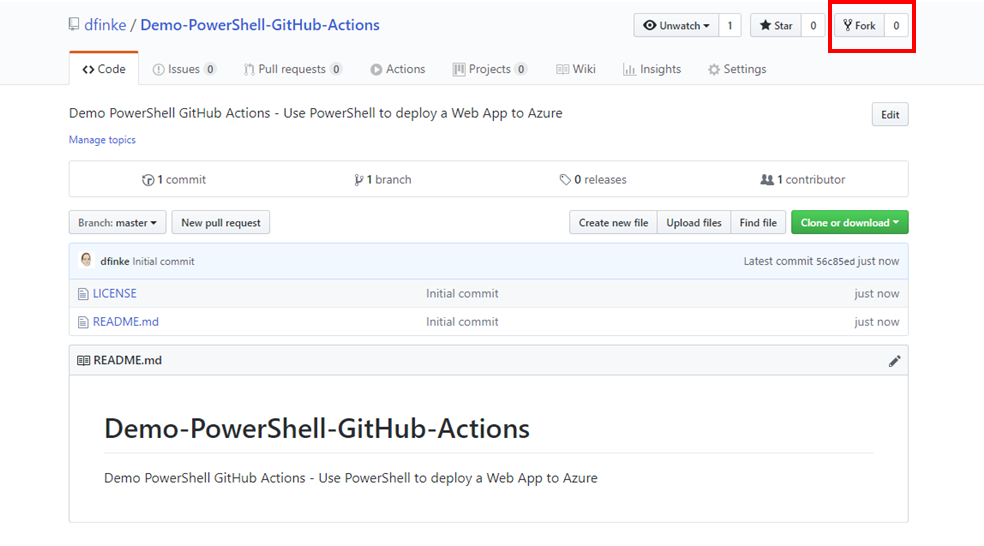The height and width of the screenshot is (546, 984).
Task: Open the Initial commit link on LICENSE row
Action: (463, 293)
